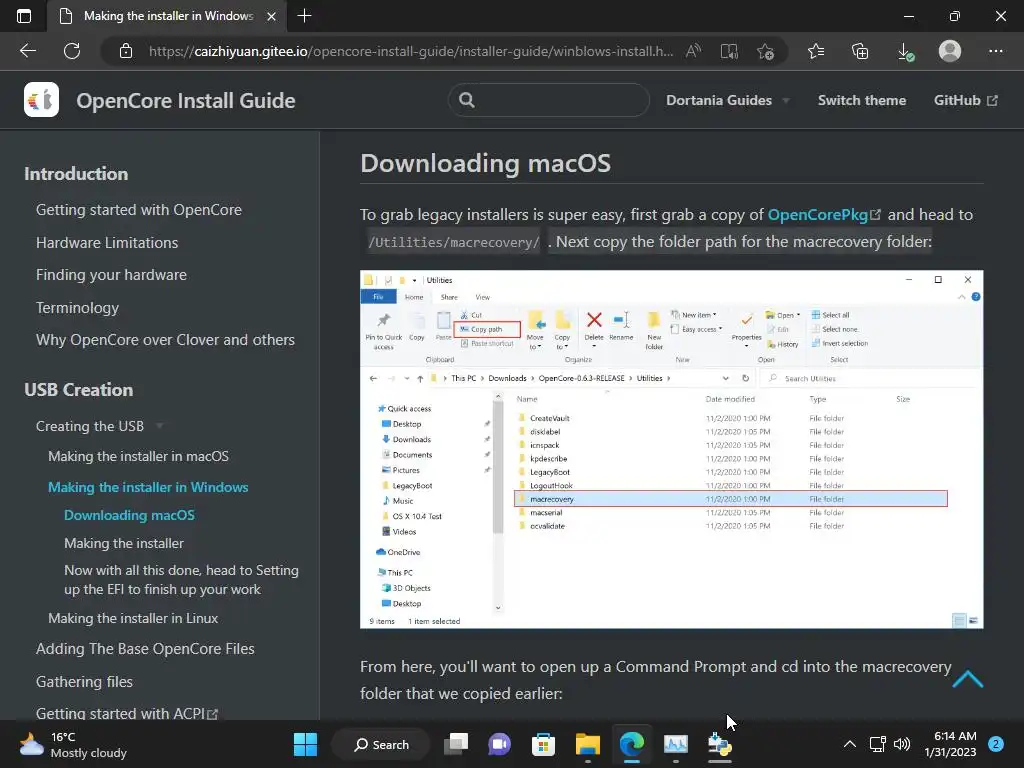Open Adding The Base OpenCore Files
Screen dimensions: 1024x768
(145, 648)
